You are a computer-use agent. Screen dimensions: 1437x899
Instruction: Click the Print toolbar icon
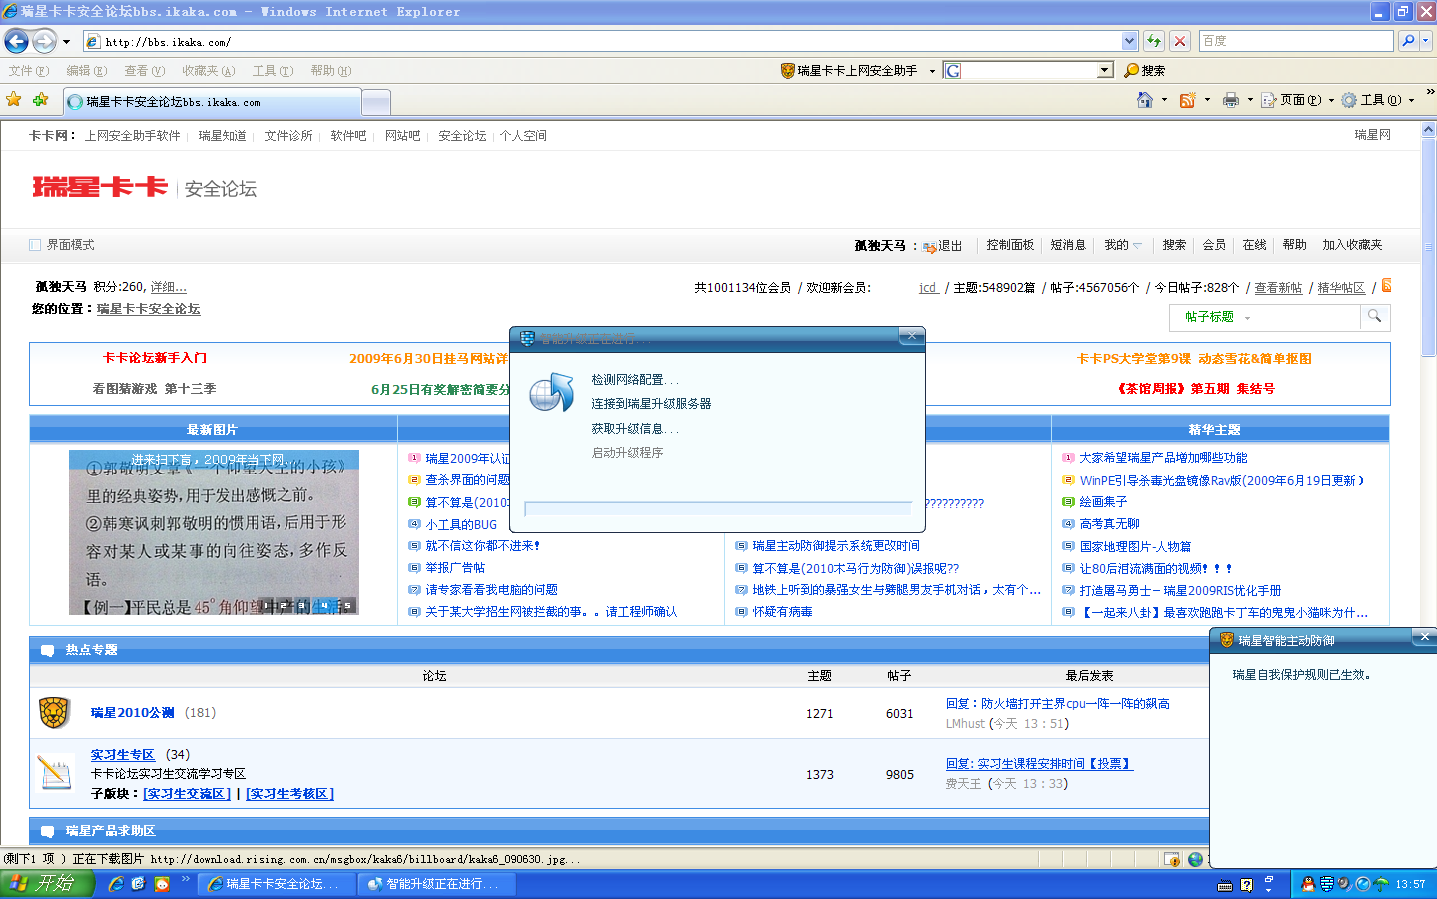tap(1231, 100)
